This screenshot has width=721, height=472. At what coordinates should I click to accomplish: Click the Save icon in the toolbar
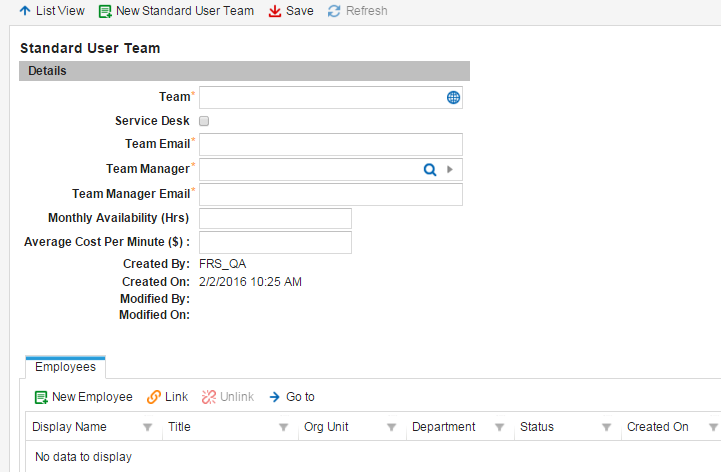point(275,11)
